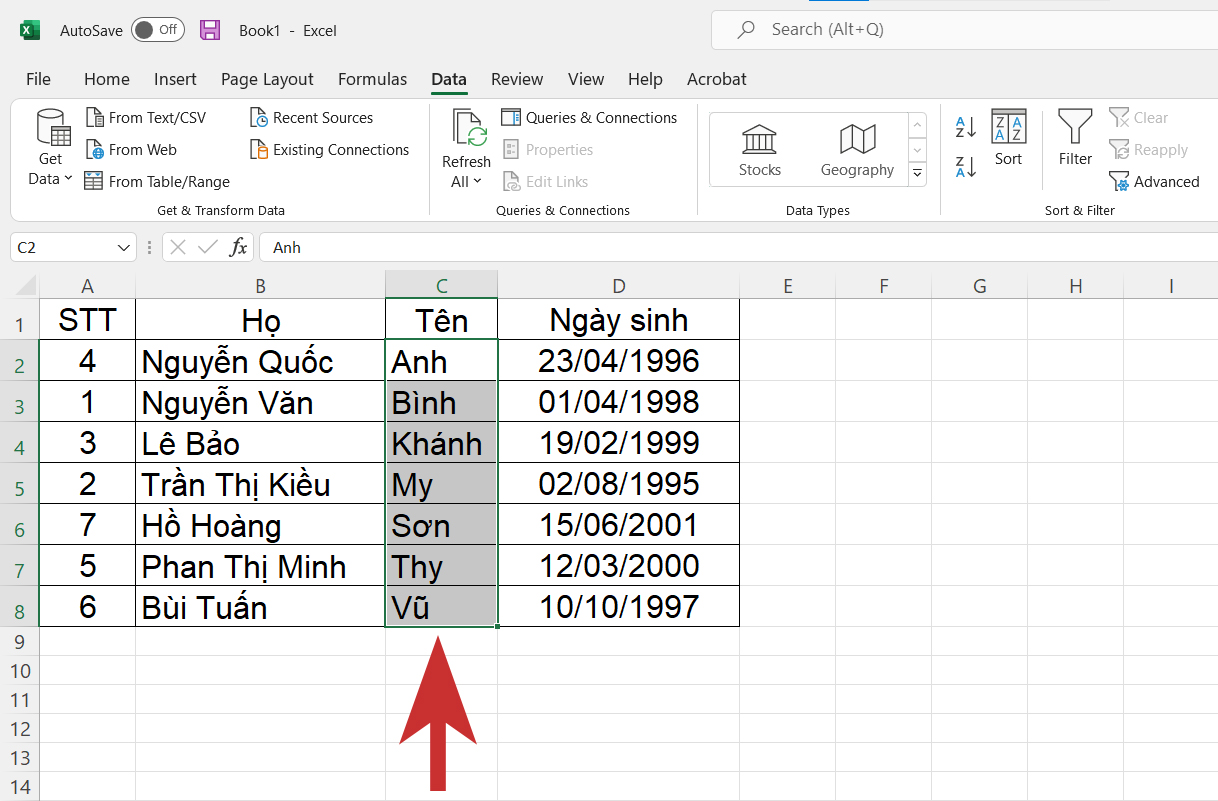
Task: Click the Advanced filter button
Action: pos(1154,182)
